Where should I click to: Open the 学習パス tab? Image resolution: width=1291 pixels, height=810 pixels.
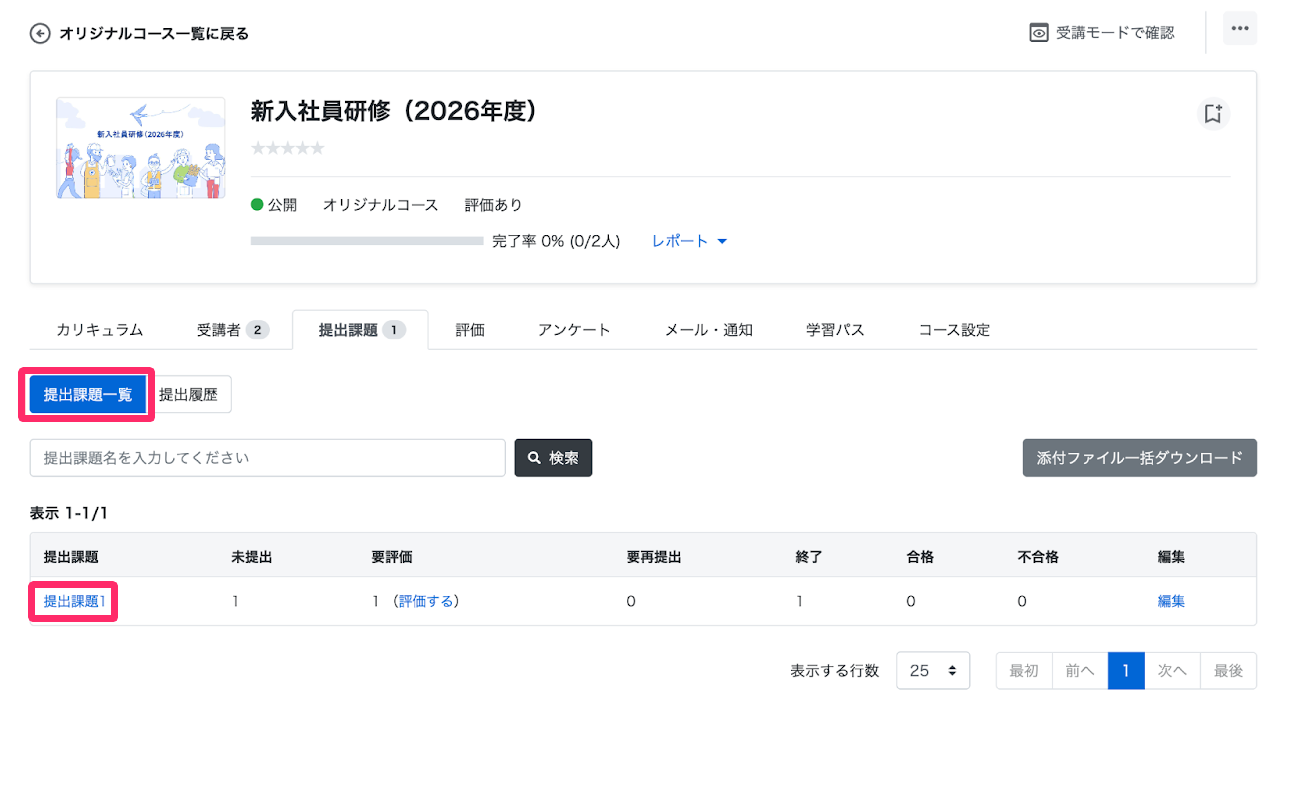[835, 330]
